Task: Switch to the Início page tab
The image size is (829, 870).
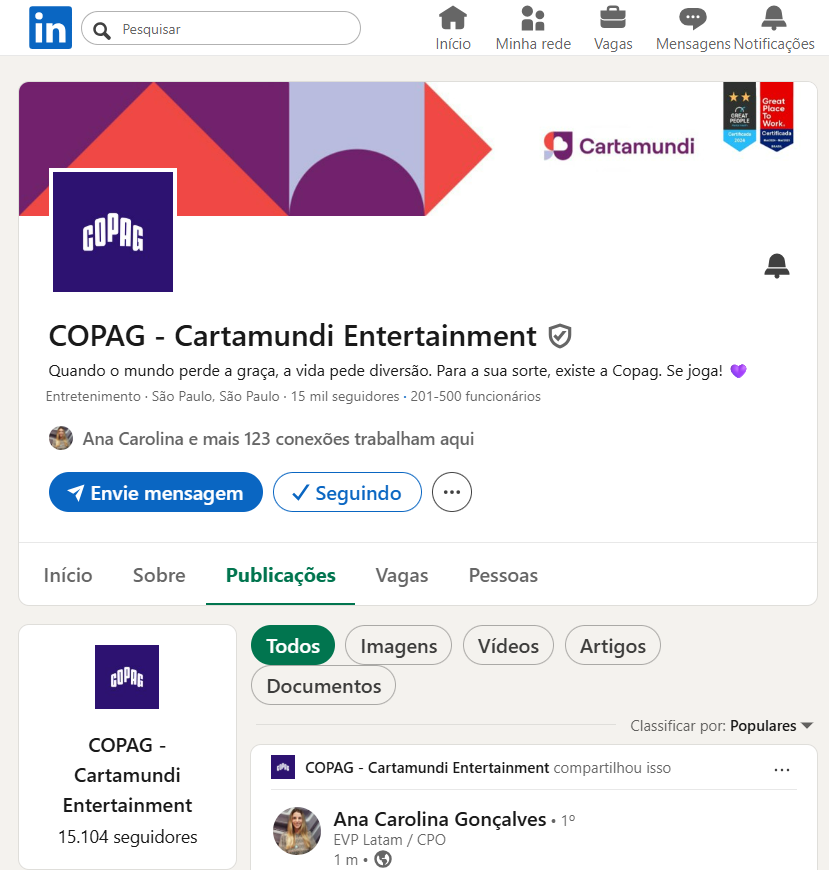Action: (x=68, y=575)
